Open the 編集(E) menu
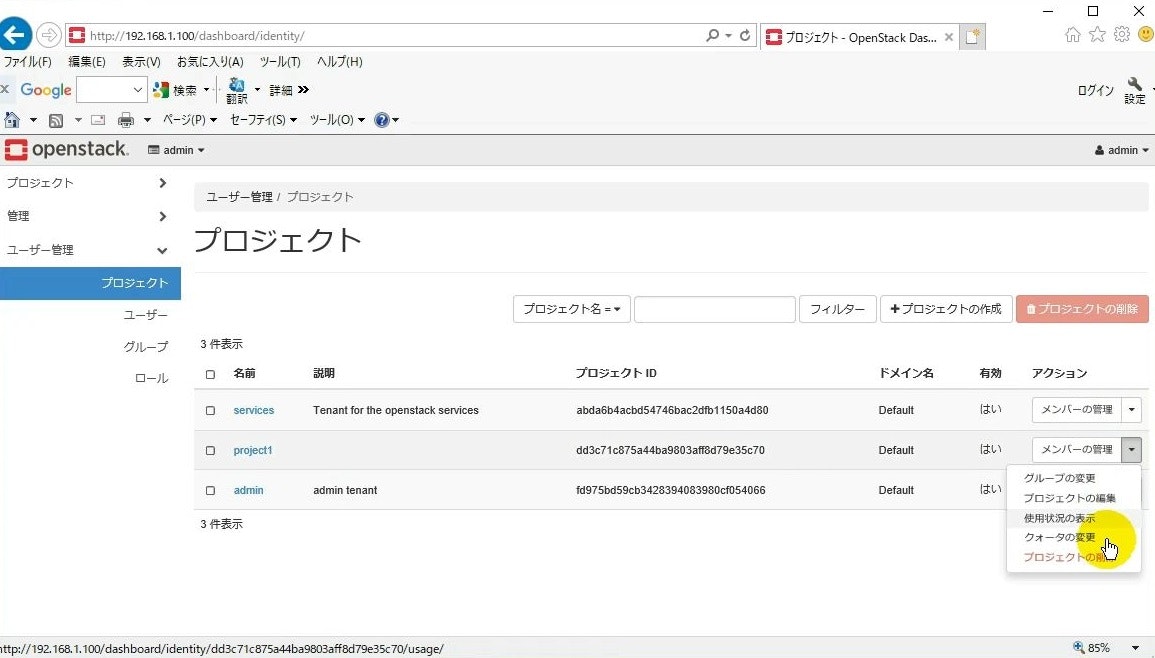 (x=87, y=62)
